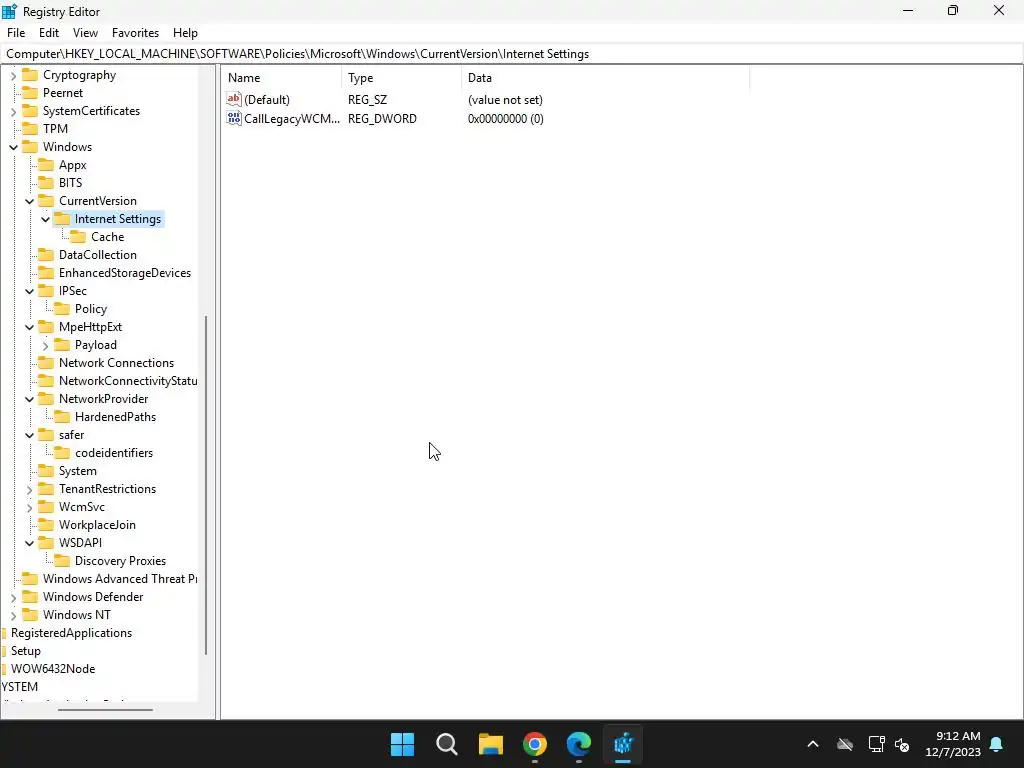Viewport: 1024px width, 768px height.
Task: Expand the SystemCertificates key
Action: pos(14,112)
